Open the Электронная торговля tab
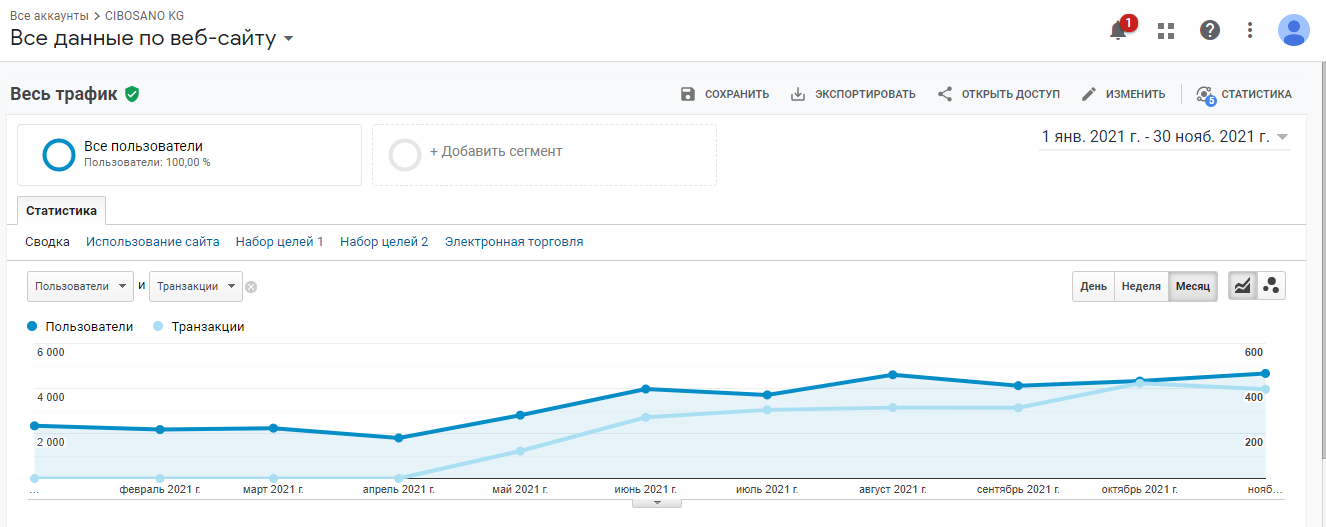 tap(514, 242)
